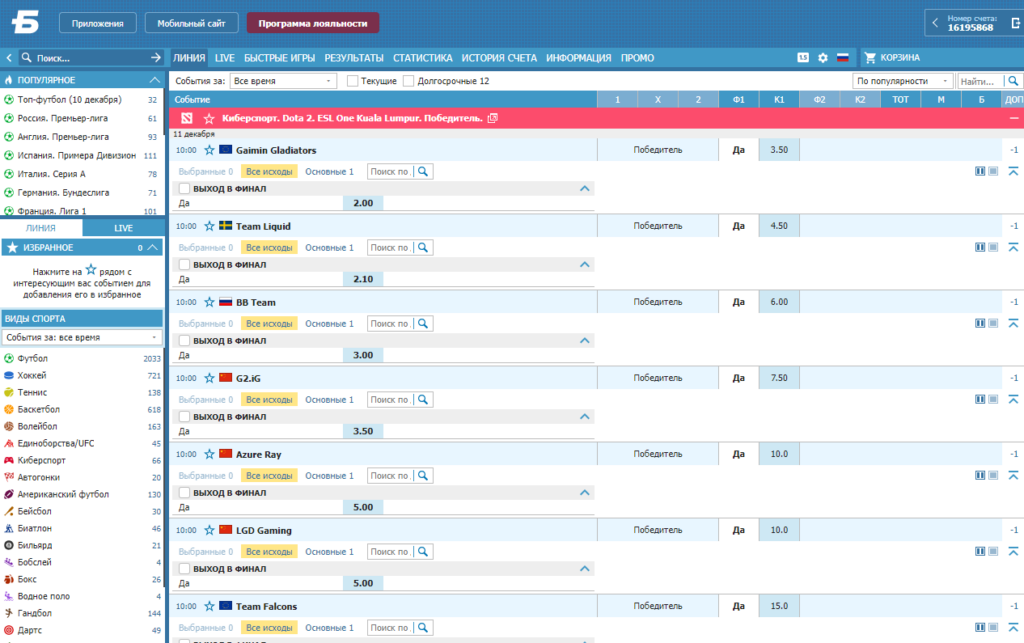1024x643 pixels.
Task: Open tournament in new window icon
Action: click(x=493, y=118)
